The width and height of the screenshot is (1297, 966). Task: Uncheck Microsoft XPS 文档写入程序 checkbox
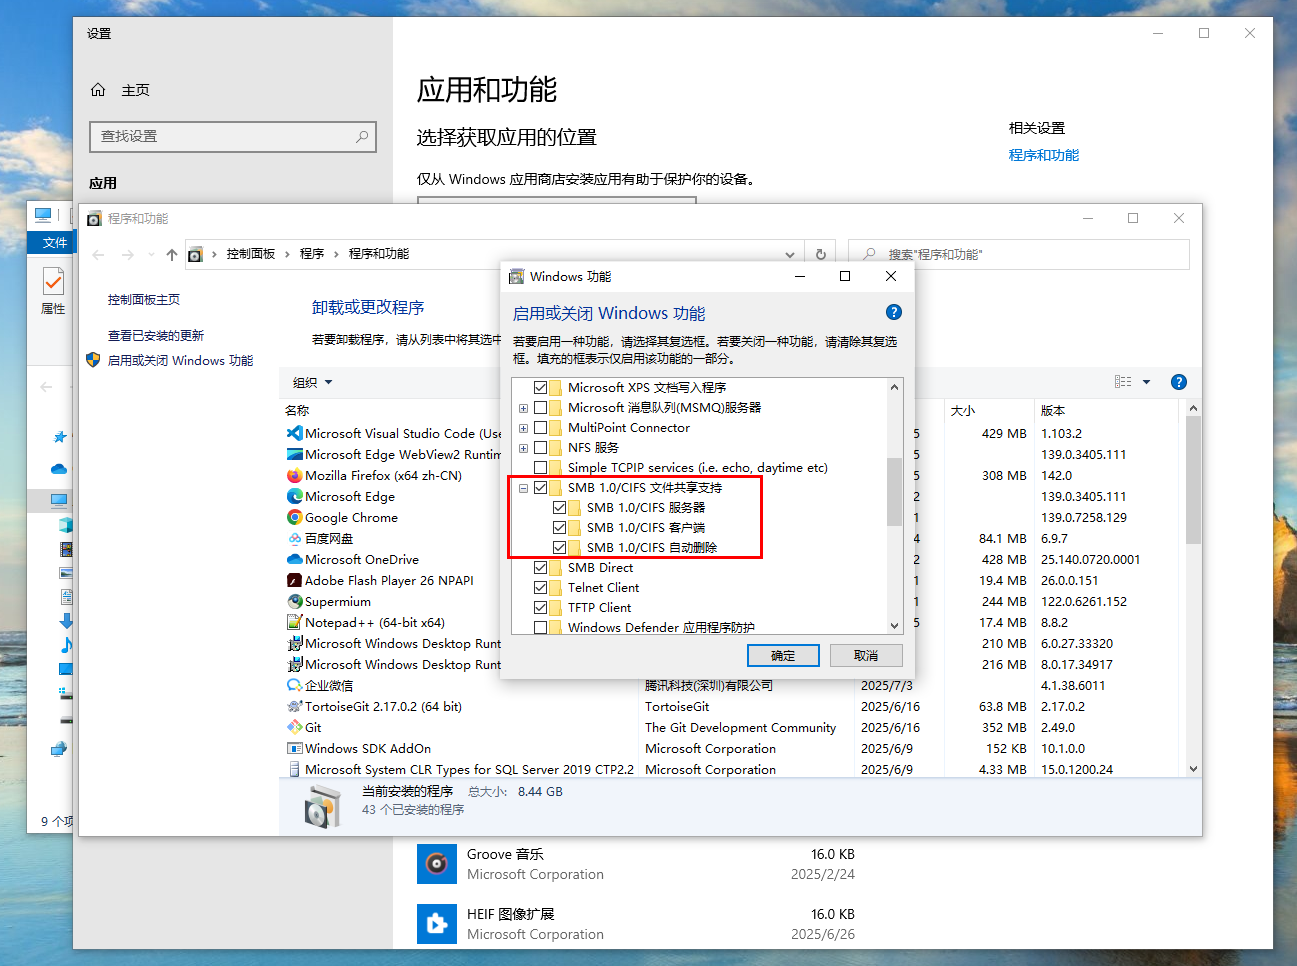pyautogui.click(x=541, y=387)
